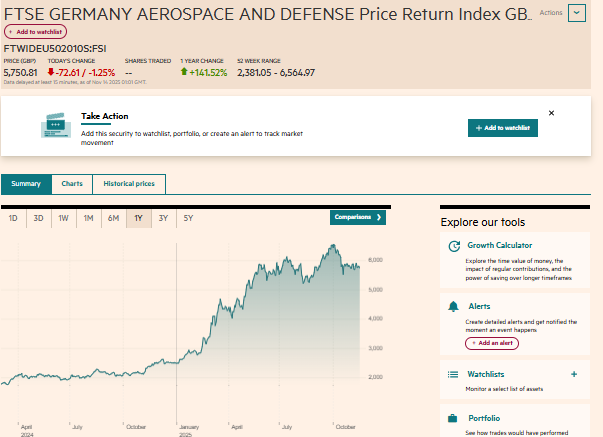
Task: Choose the 3Y chart range
Action: click(163, 218)
